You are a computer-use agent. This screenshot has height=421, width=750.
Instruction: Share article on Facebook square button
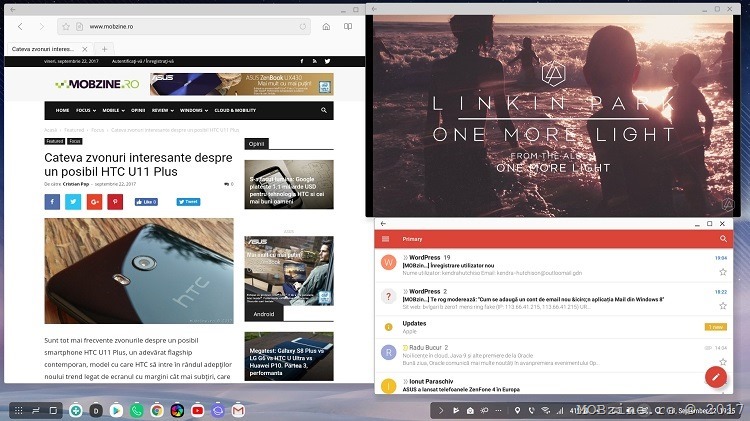point(52,202)
